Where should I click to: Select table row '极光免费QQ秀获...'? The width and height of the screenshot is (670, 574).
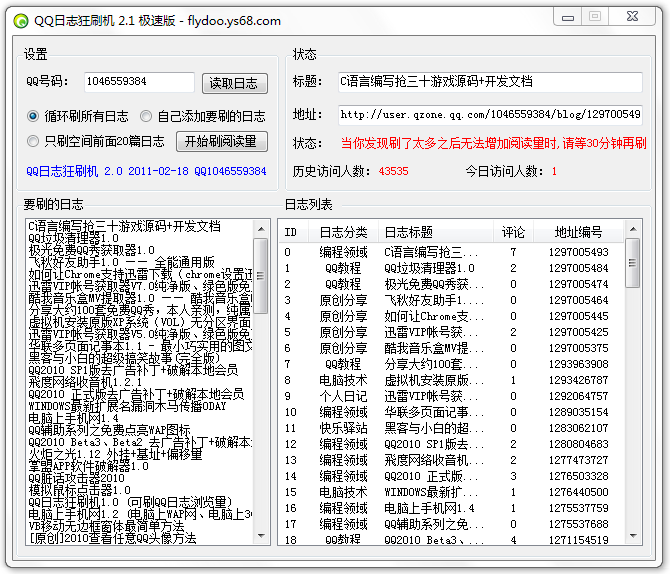coord(451,284)
